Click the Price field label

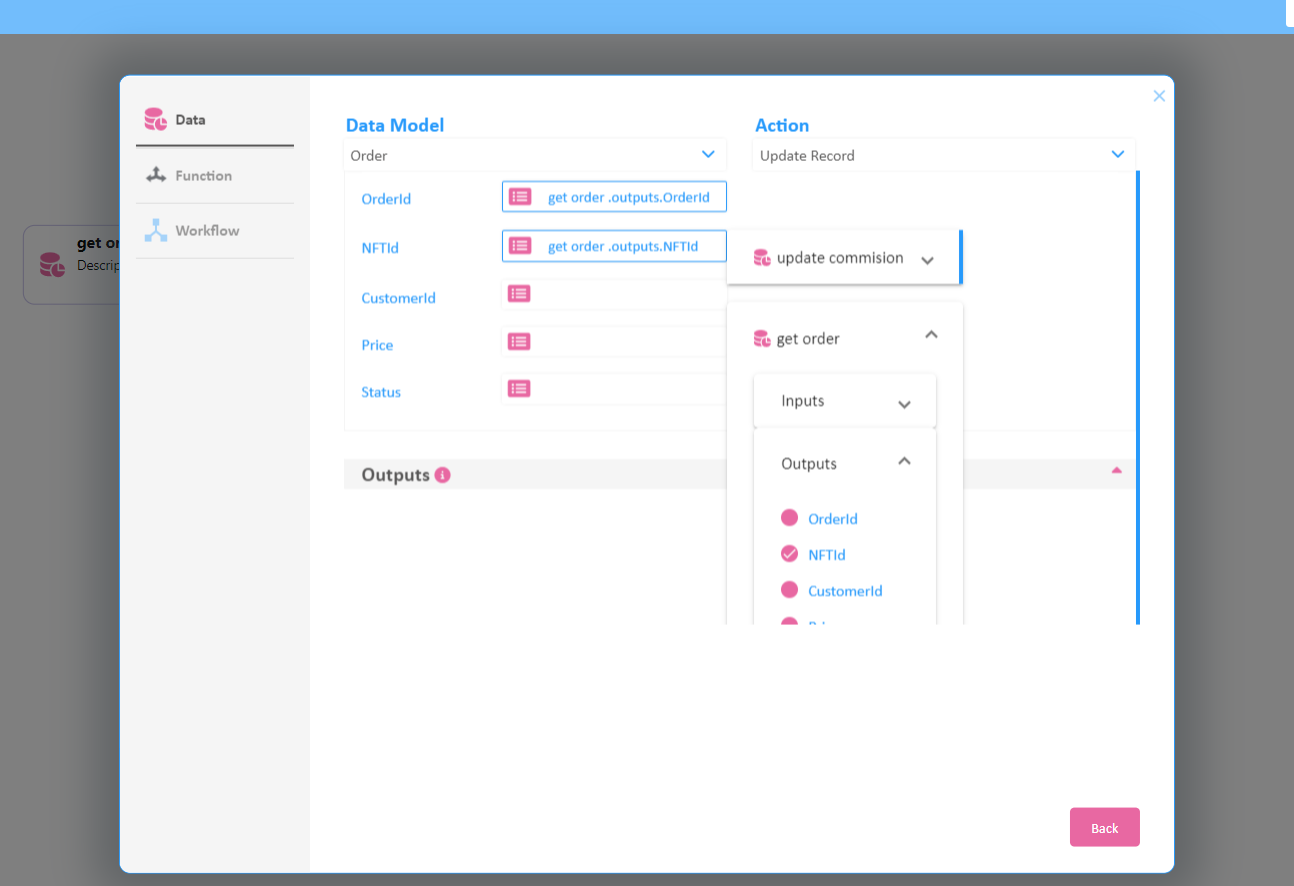point(377,345)
